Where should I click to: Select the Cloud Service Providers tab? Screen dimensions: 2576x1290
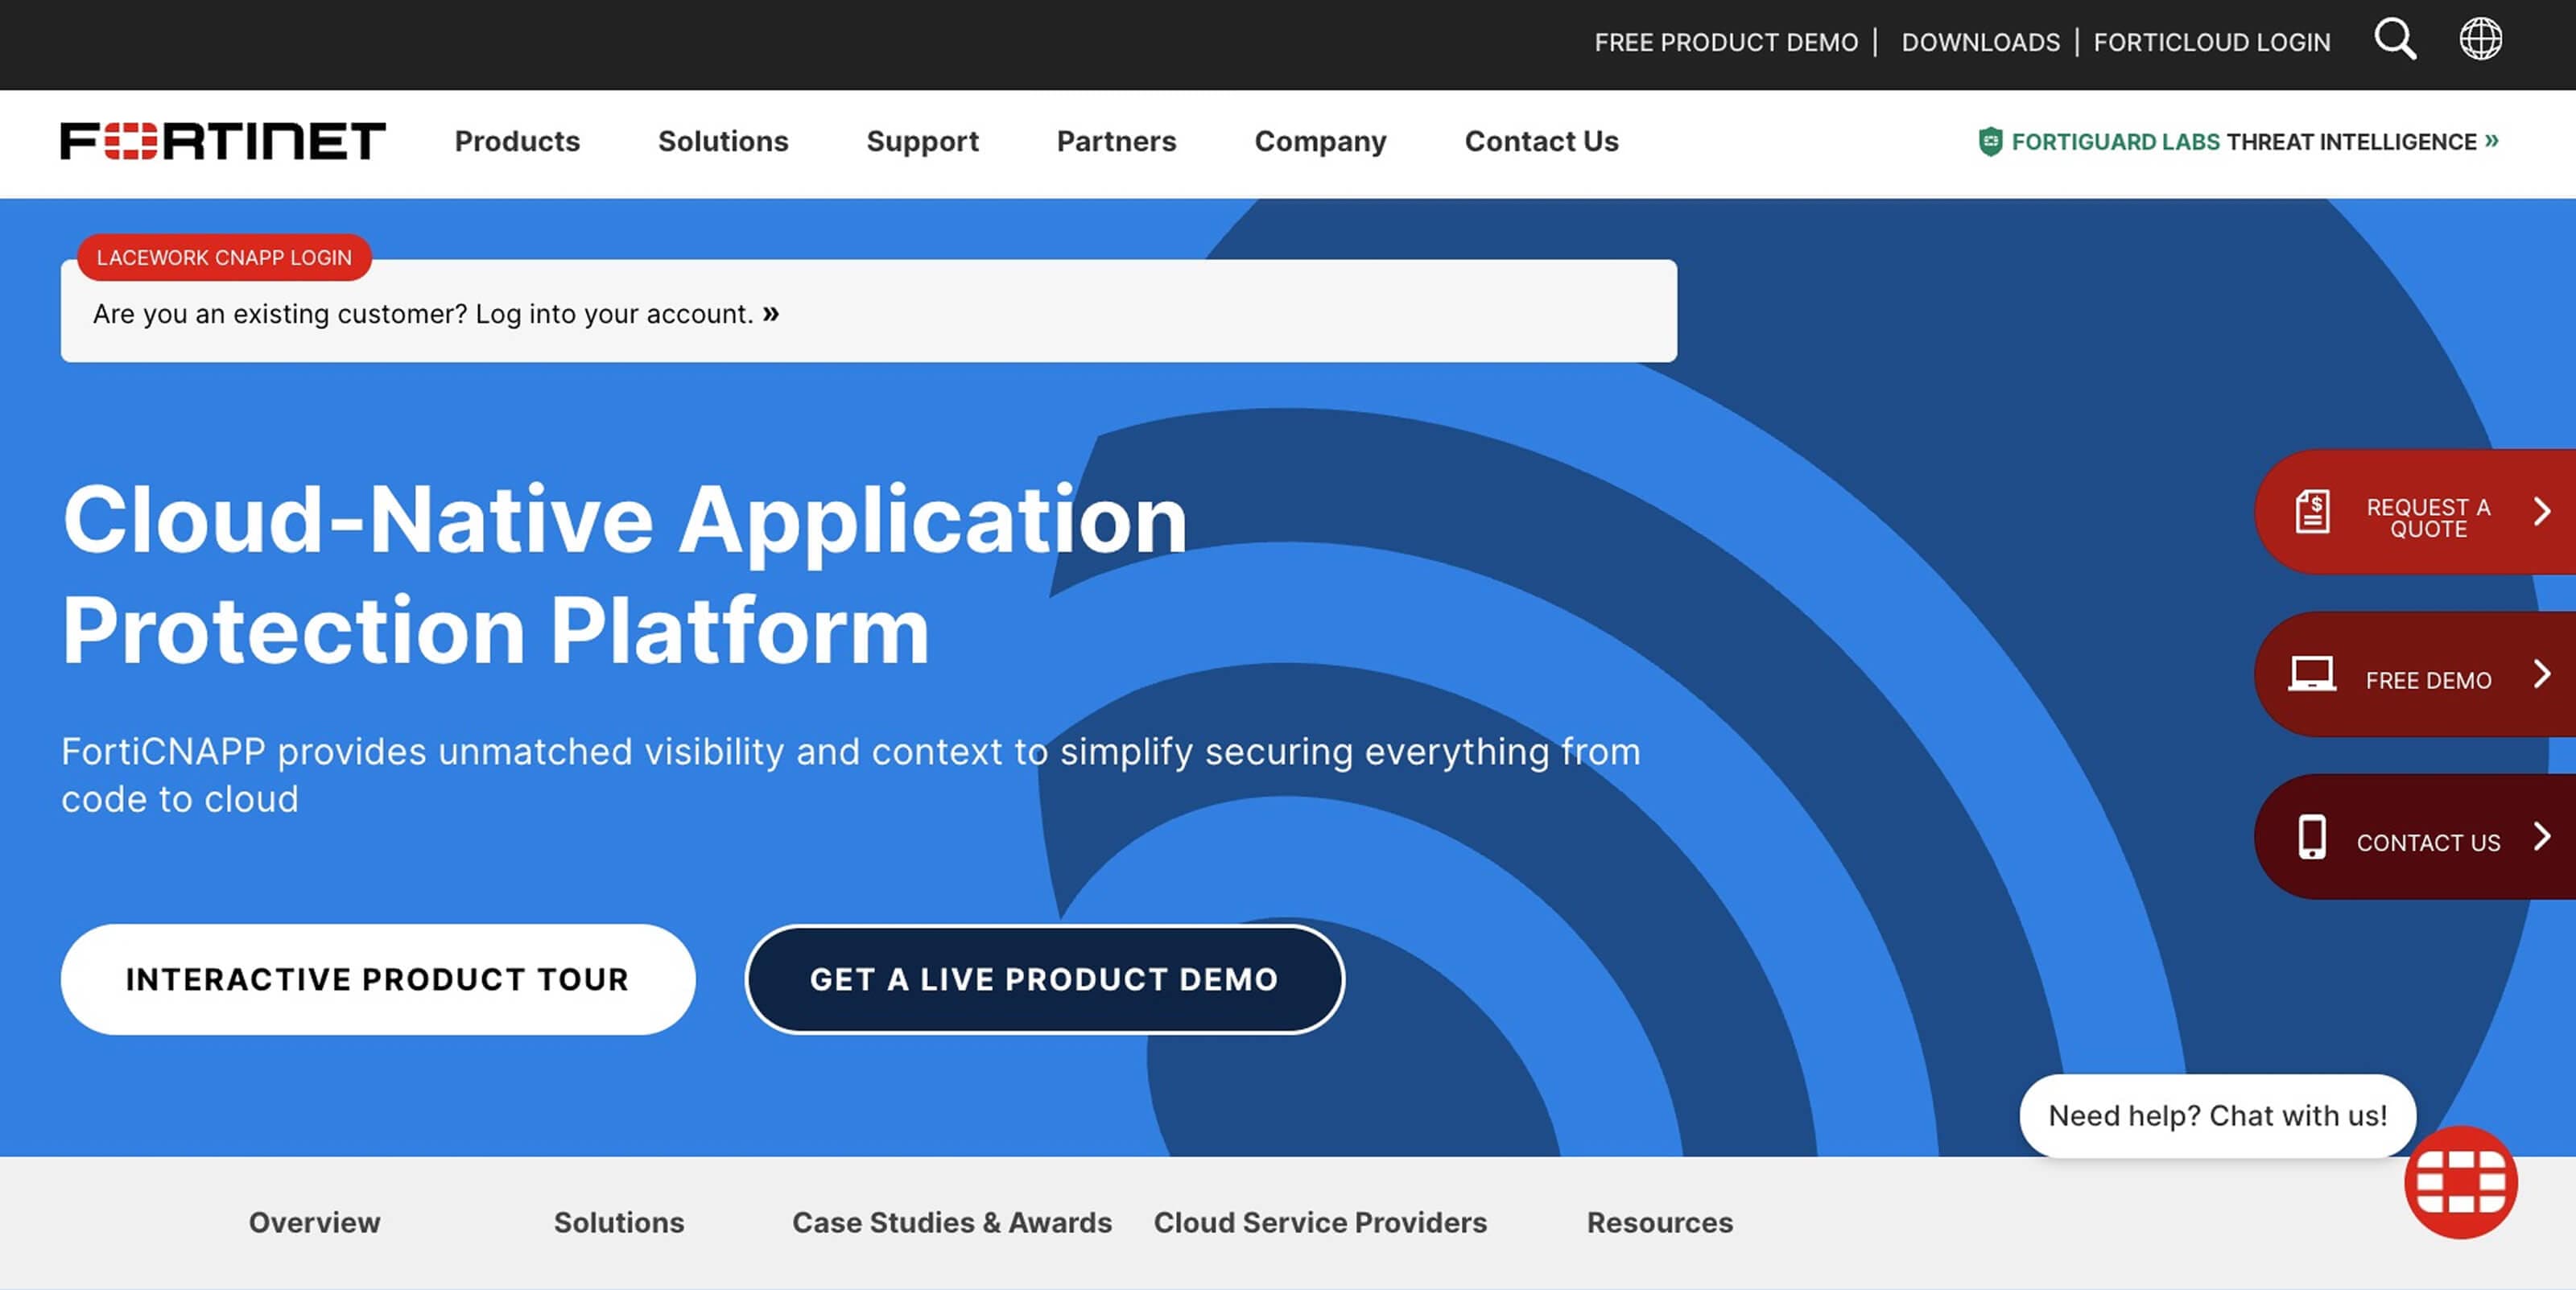[x=1320, y=1222]
